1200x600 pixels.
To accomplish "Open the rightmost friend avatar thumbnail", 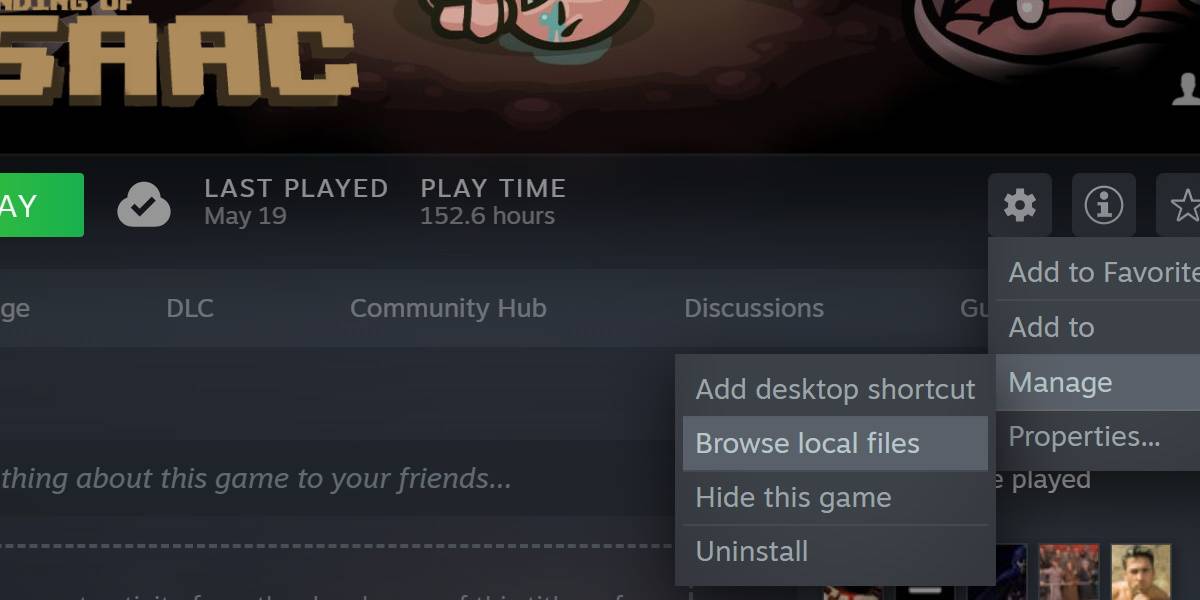I will (1141, 572).
